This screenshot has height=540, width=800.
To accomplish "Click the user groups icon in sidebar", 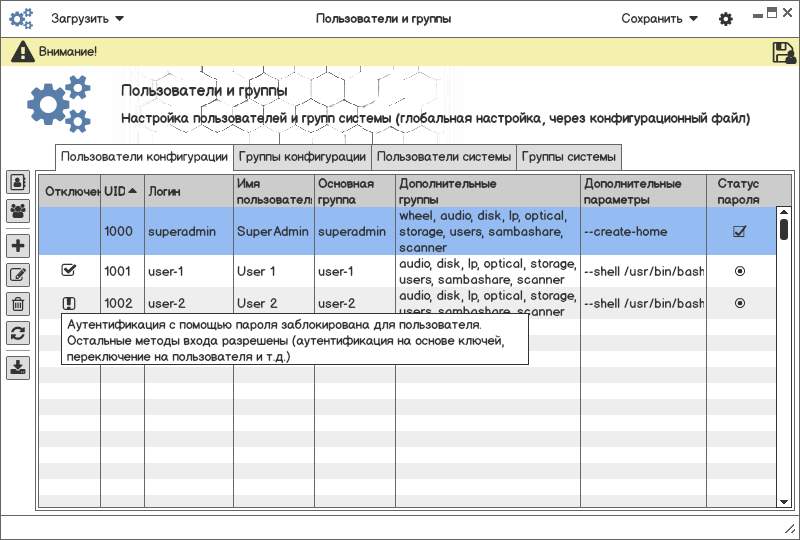I will (18, 211).
